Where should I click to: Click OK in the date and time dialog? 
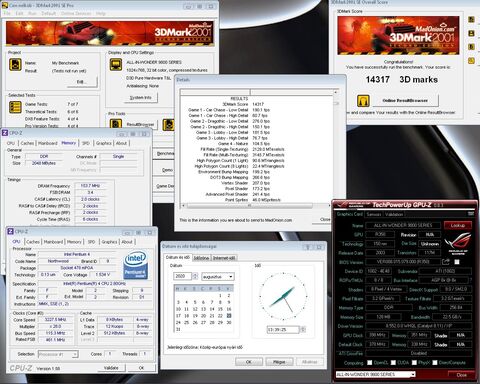coord(249,362)
